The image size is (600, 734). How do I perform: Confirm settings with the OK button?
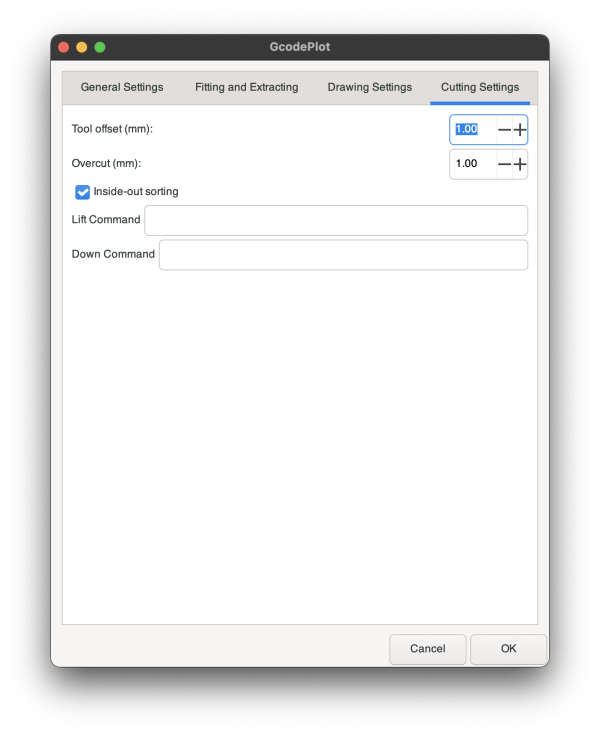tap(508, 649)
